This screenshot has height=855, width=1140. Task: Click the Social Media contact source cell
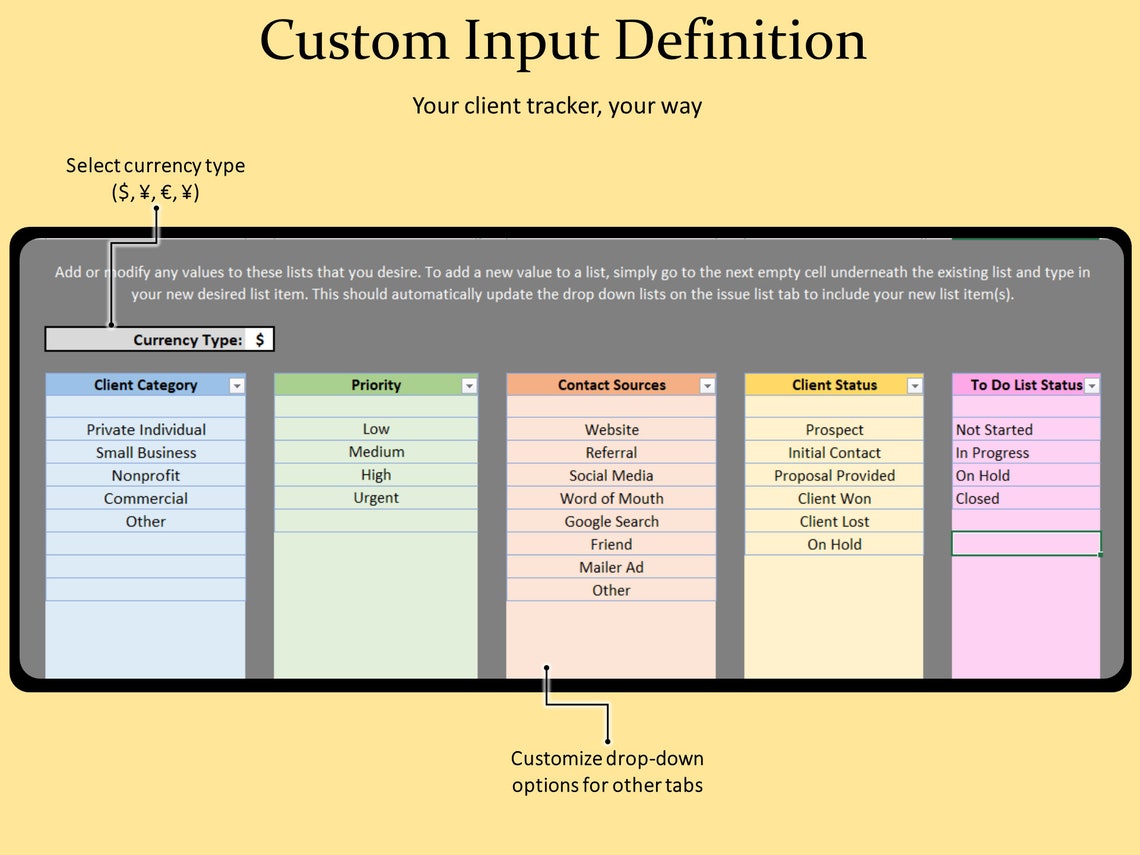click(x=611, y=475)
